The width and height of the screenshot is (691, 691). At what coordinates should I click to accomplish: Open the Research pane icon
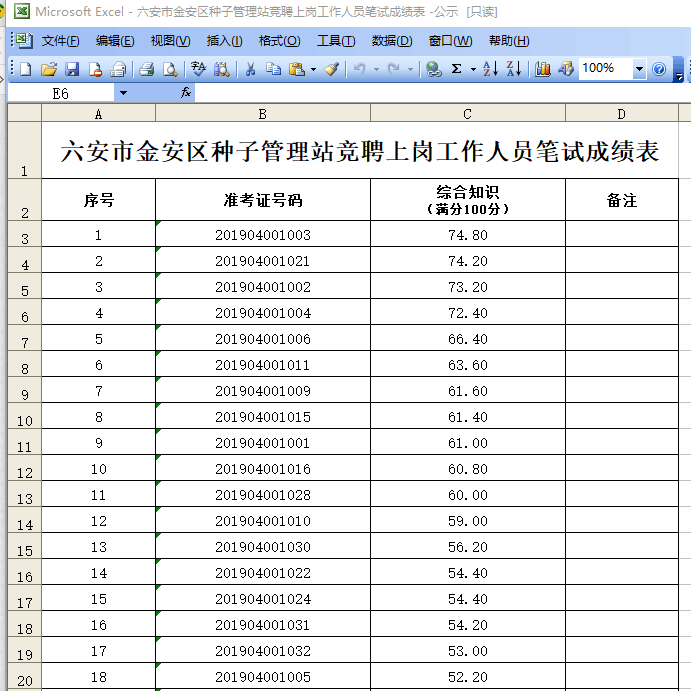tap(222, 69)
